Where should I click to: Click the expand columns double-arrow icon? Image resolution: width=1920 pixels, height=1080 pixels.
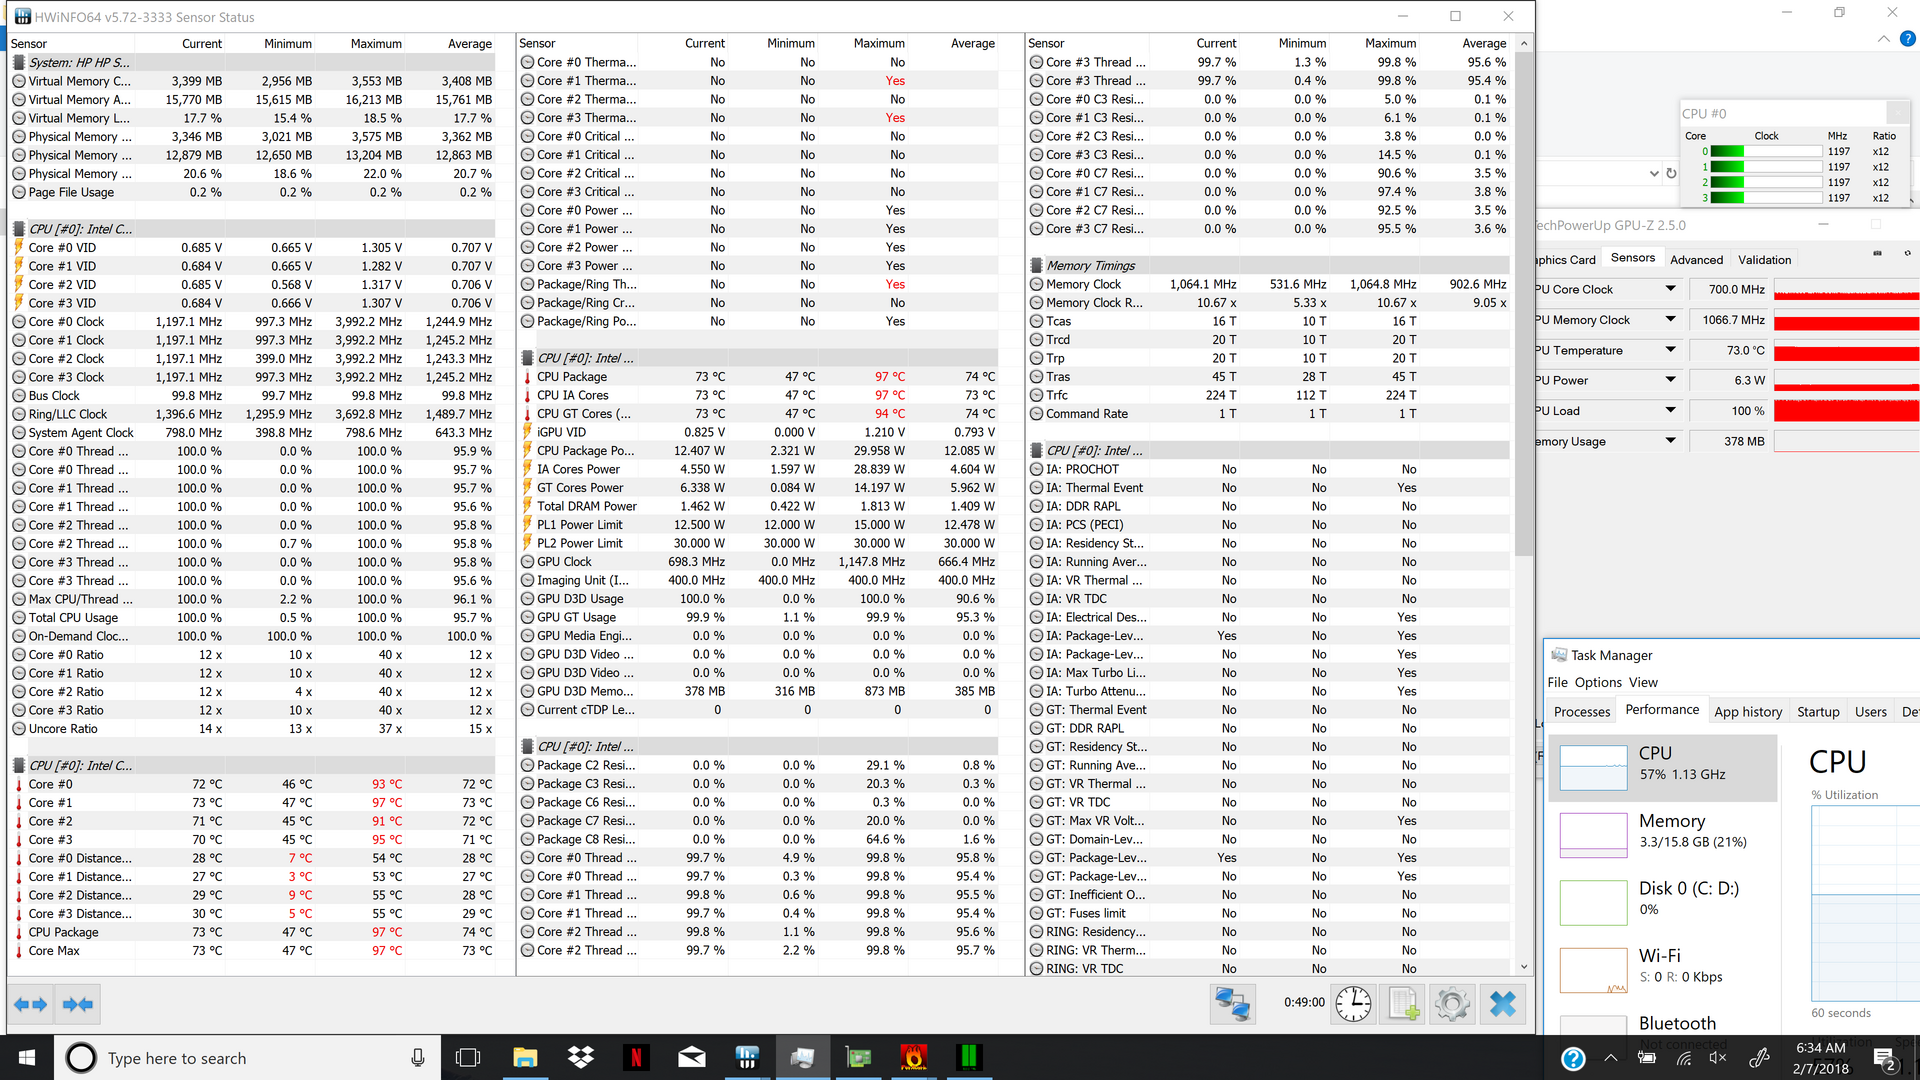(31, 1004)
